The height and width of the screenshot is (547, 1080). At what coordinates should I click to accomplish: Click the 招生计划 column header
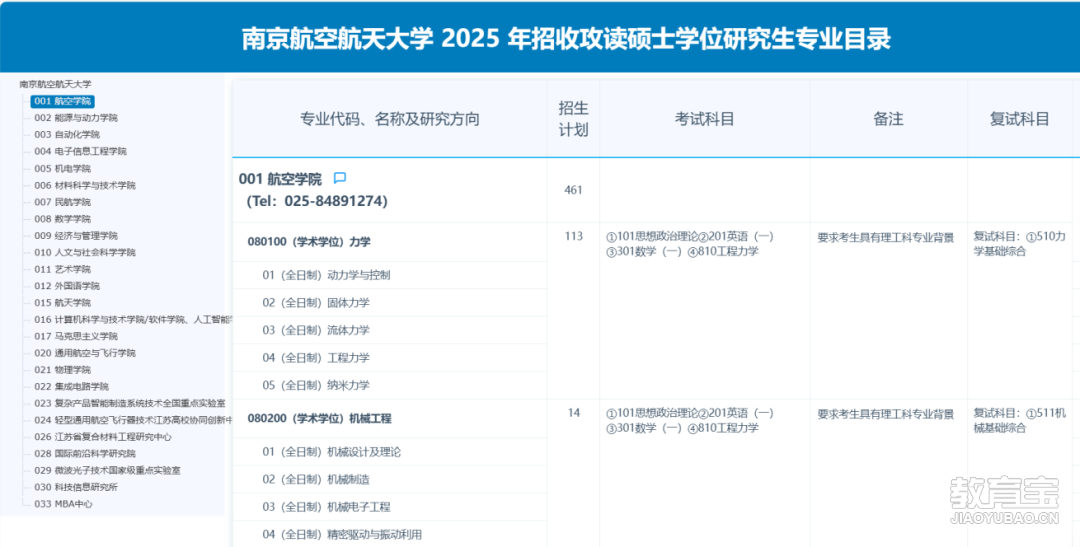[x=573, y=119]
